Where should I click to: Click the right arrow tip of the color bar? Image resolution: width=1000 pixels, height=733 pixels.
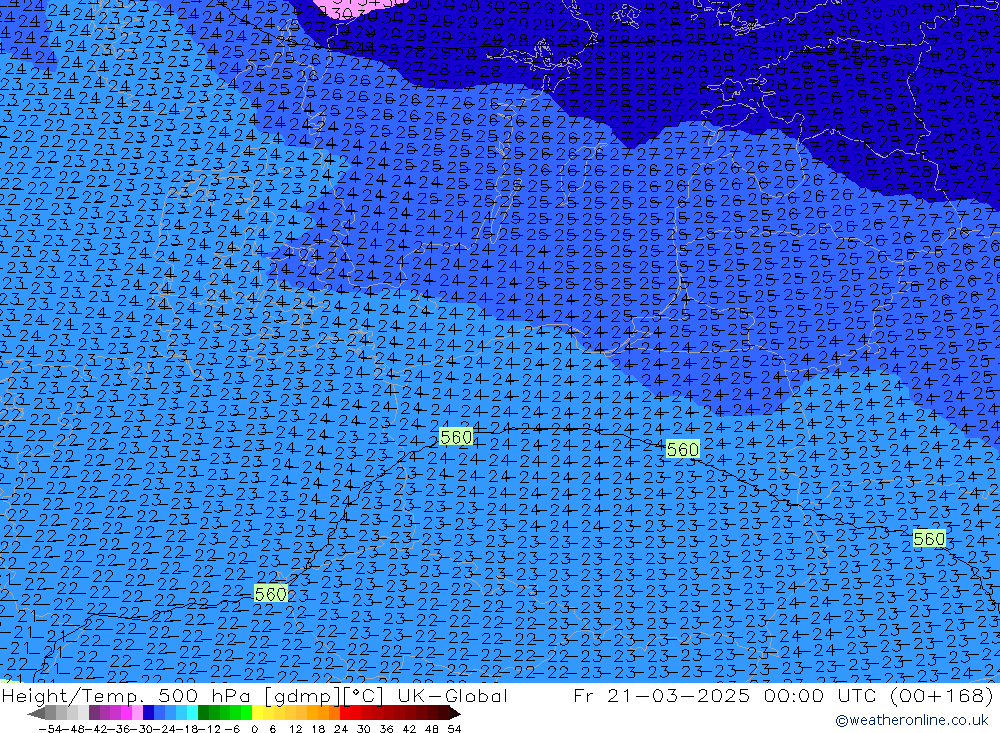pos(455,713)
